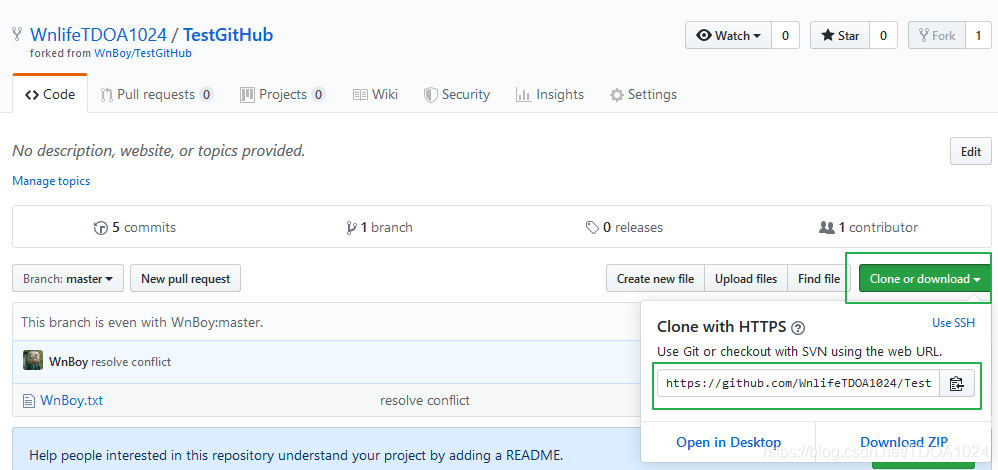Open the Settings tab
The image size is (998, 470).
tap(643, 94)
